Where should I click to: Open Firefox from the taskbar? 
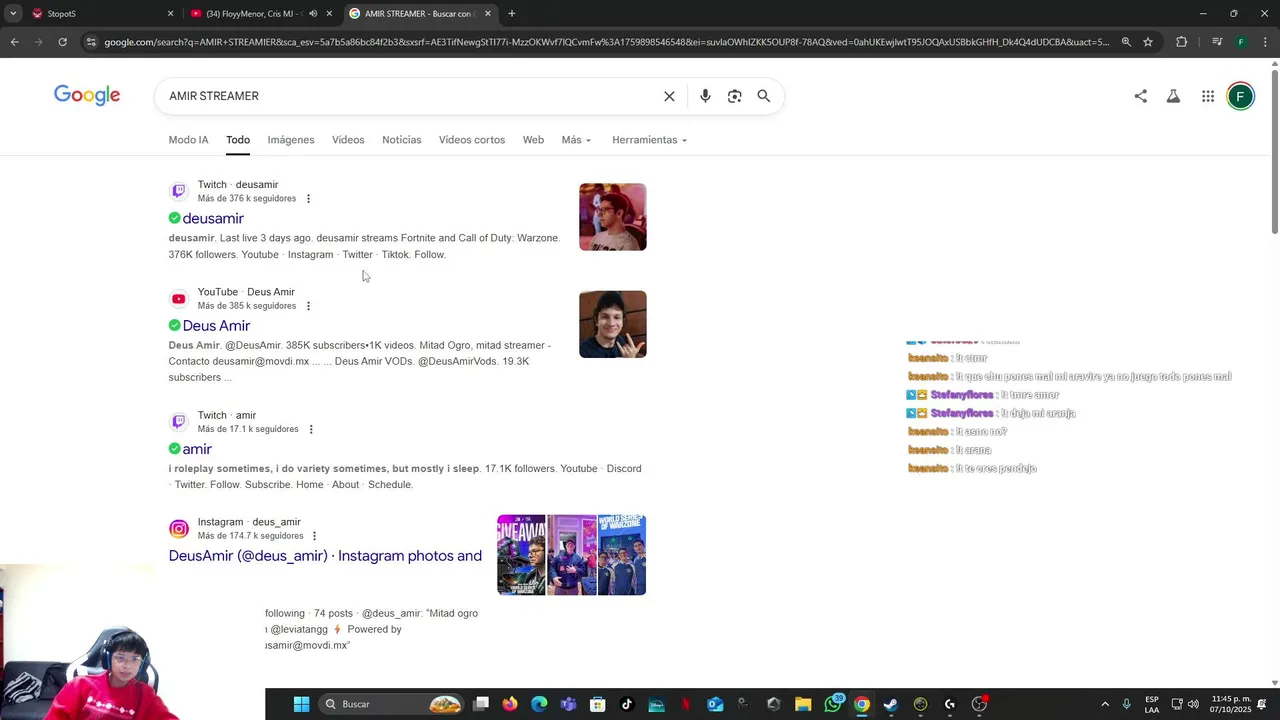(510, 704)
